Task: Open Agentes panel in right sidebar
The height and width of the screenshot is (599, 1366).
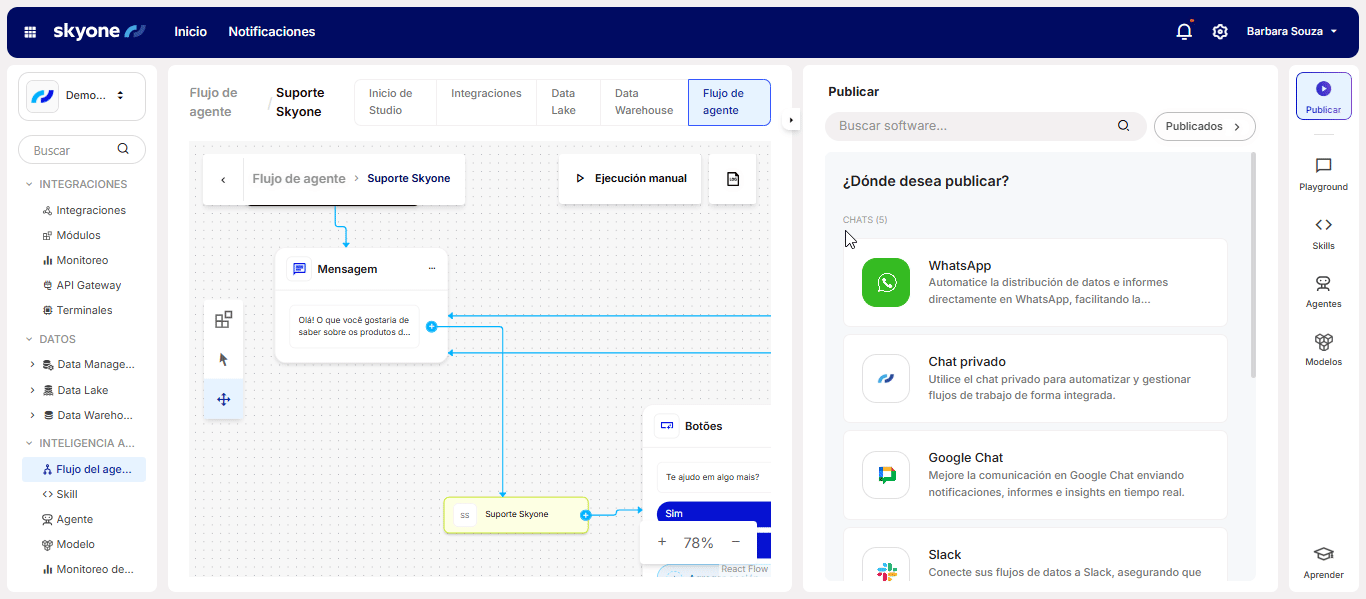Action: (x=1323, y=291)
